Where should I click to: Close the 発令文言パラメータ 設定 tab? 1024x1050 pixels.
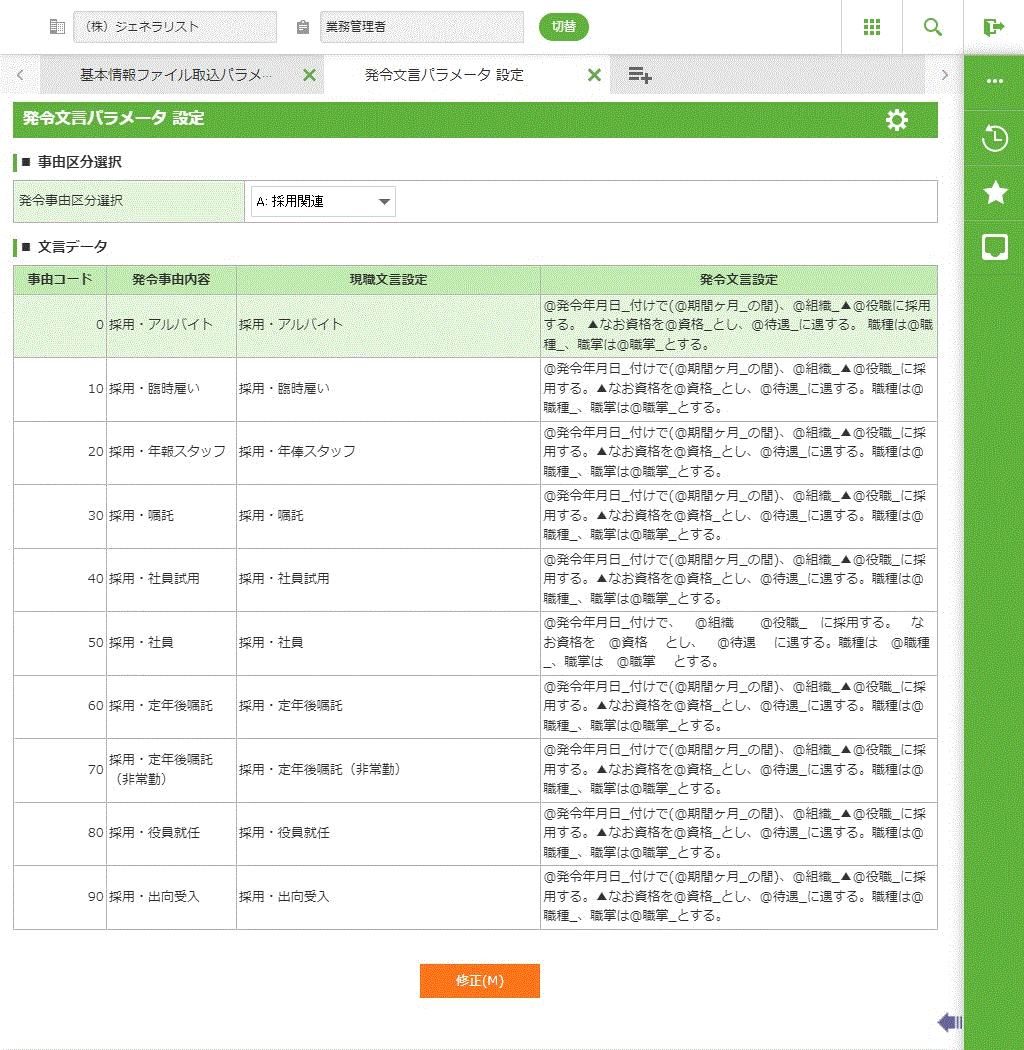click(x=594, y=75)
